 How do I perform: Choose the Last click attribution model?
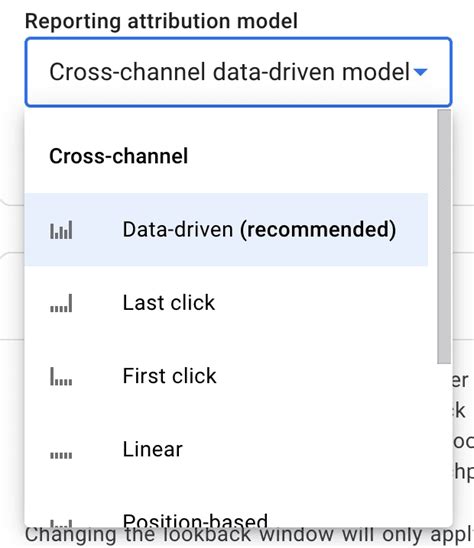[x=226, y=303]
